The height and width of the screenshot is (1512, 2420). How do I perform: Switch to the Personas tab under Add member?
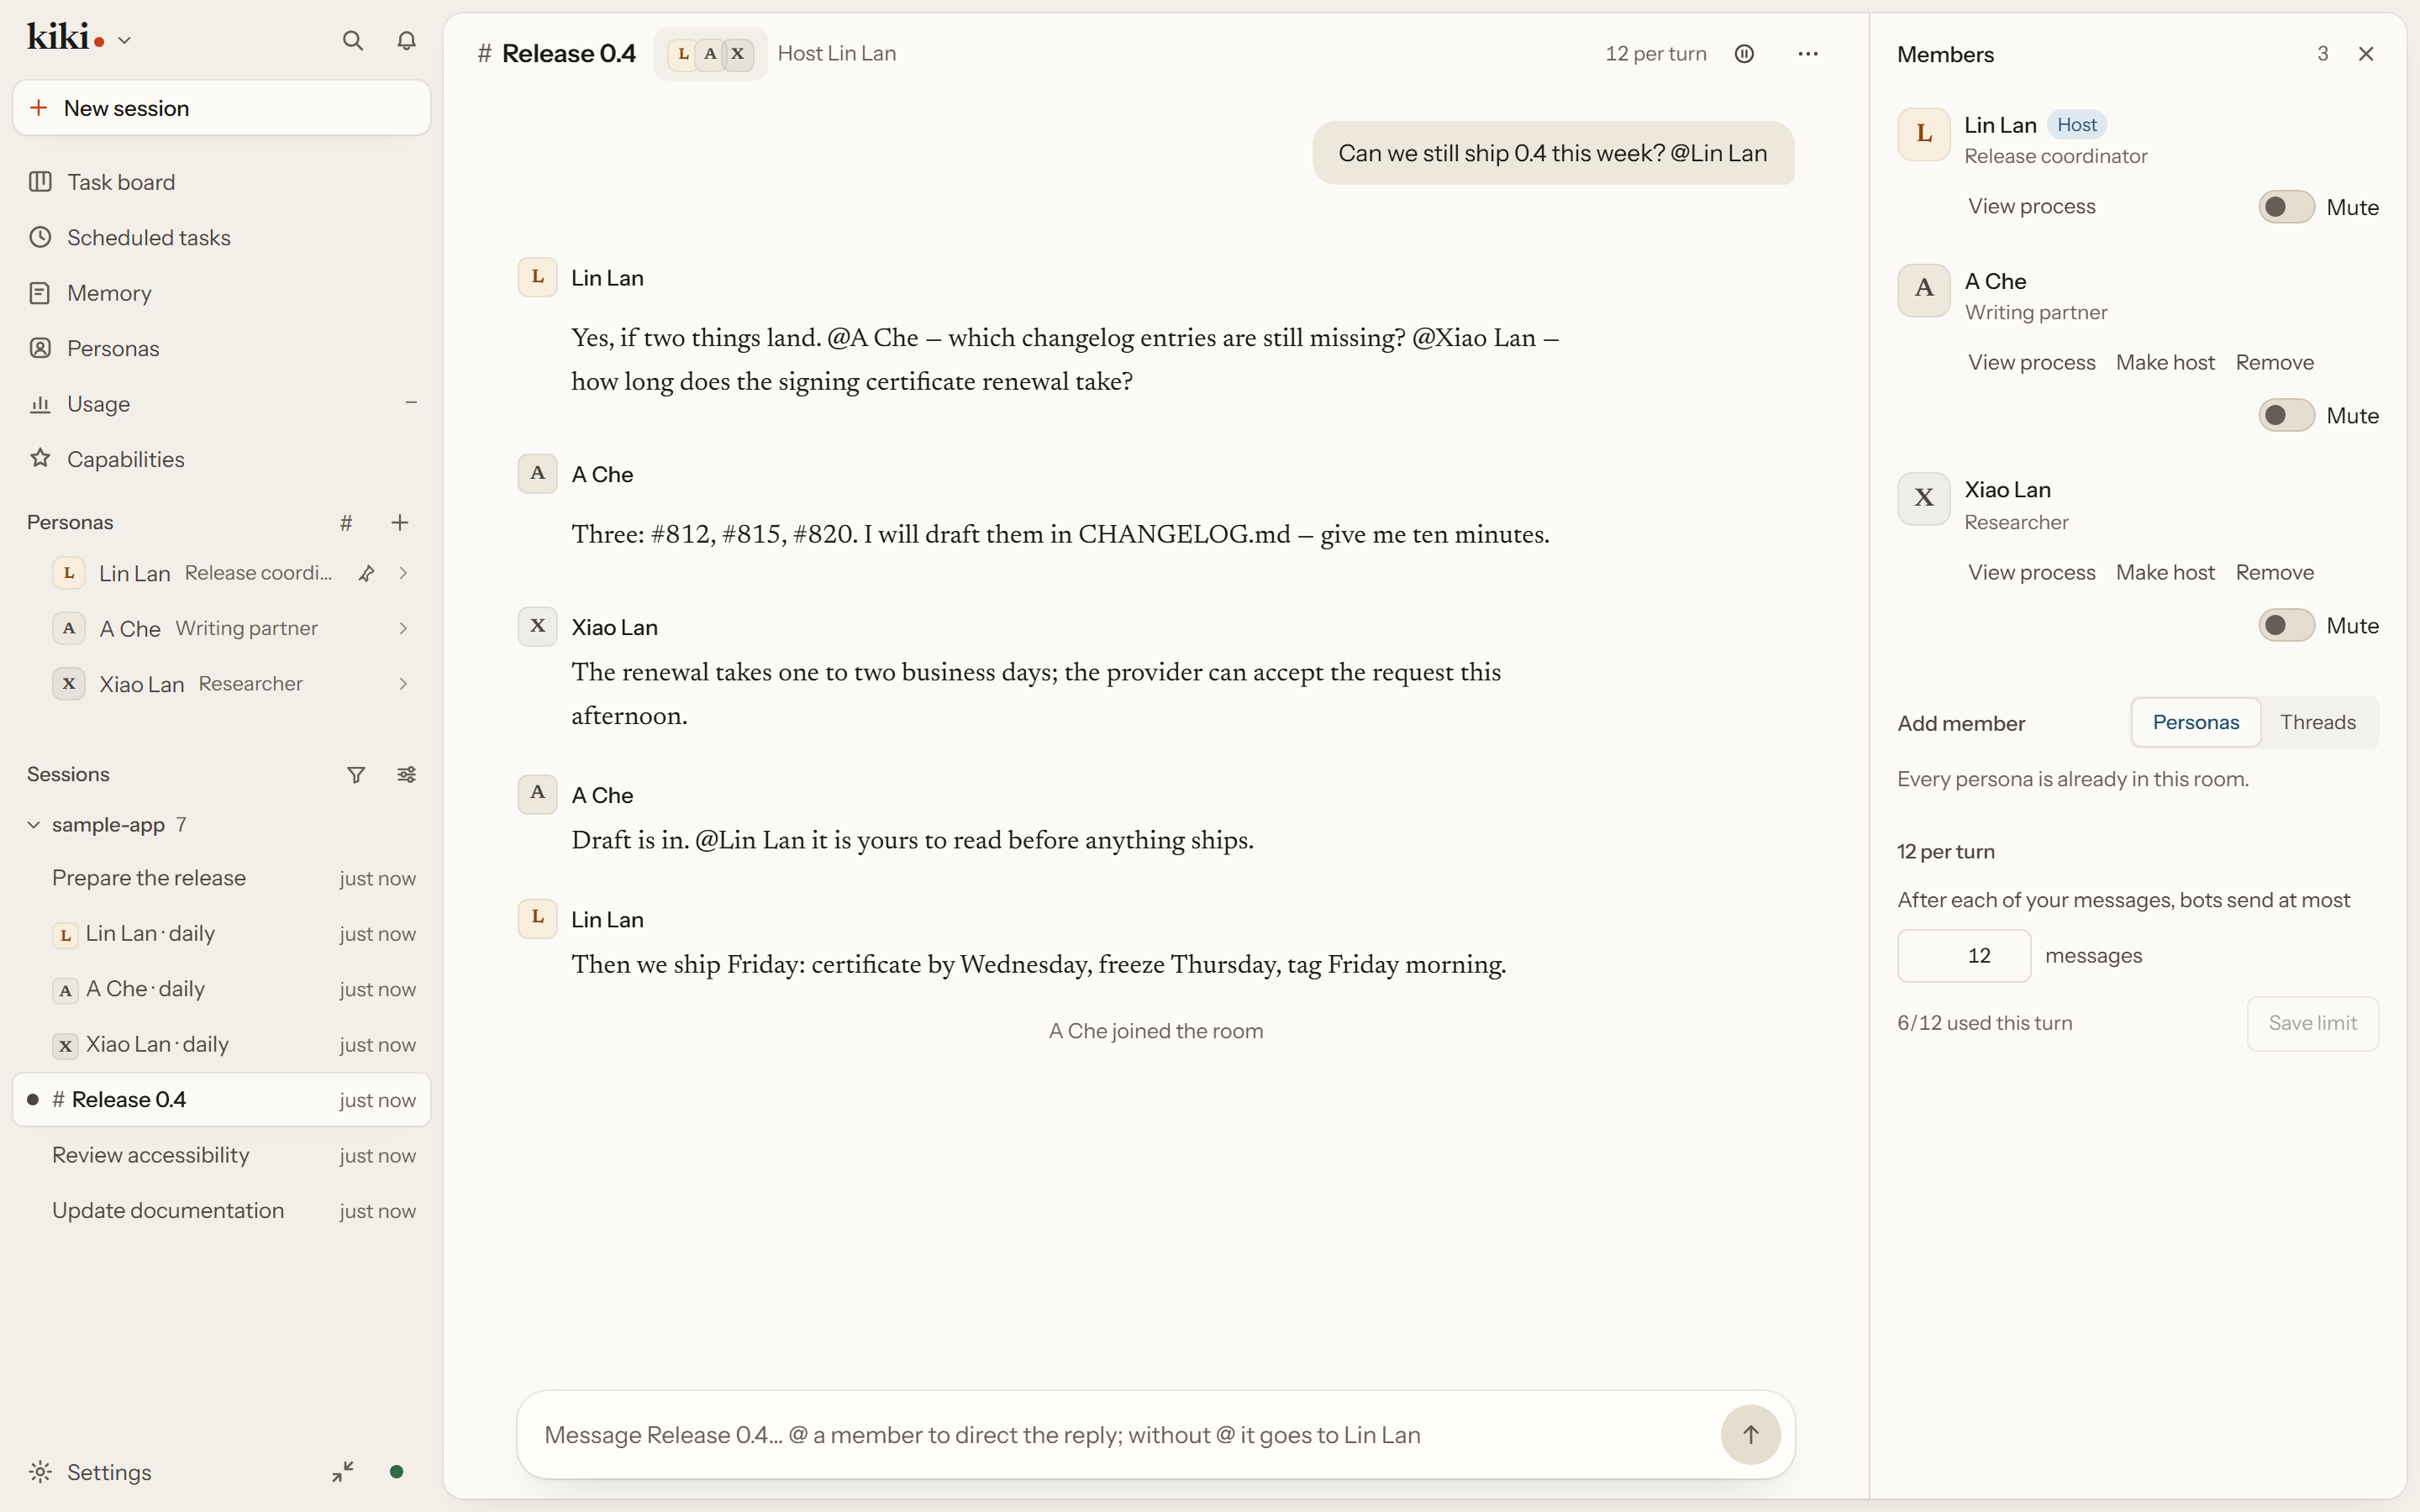point(2195,722)
